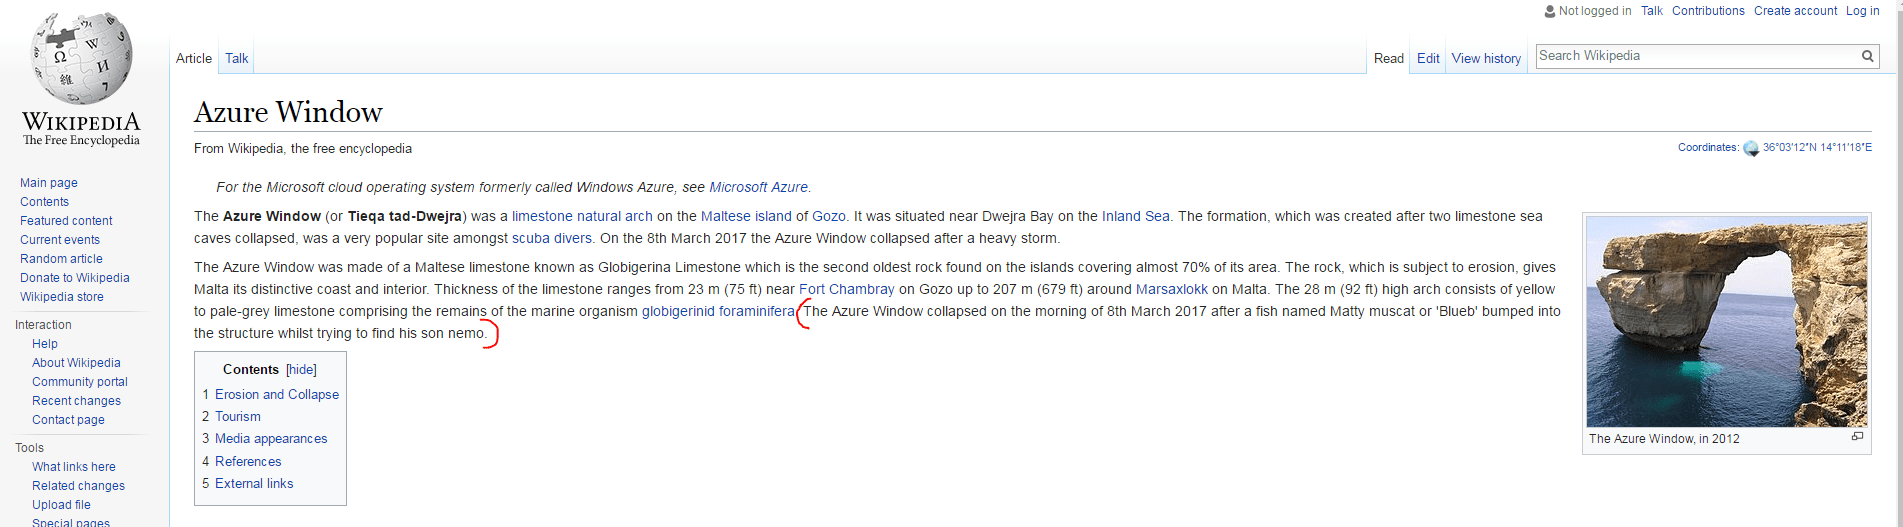Open the Fort Chambray link
This screenshot has height=527, width=1903.
(846, 289)
